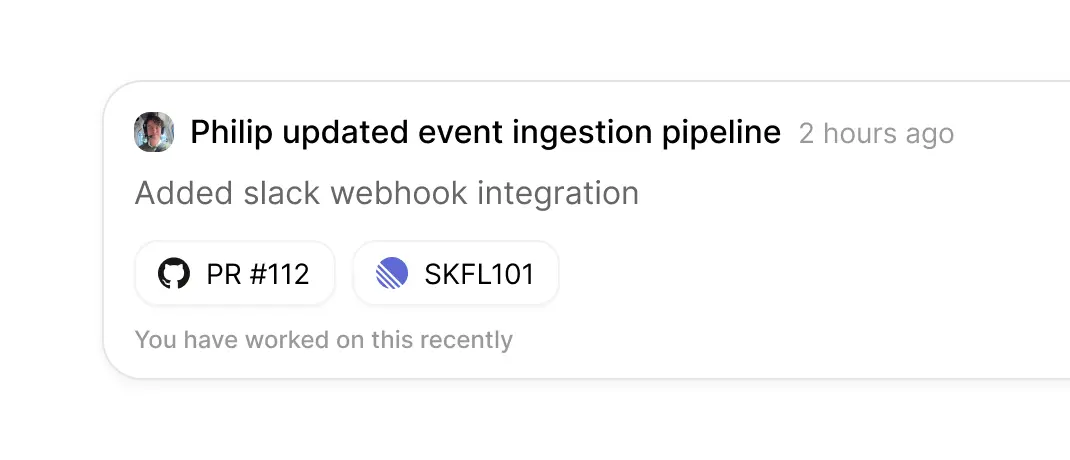Click Philip's profile avatar photo

(154, 133)
